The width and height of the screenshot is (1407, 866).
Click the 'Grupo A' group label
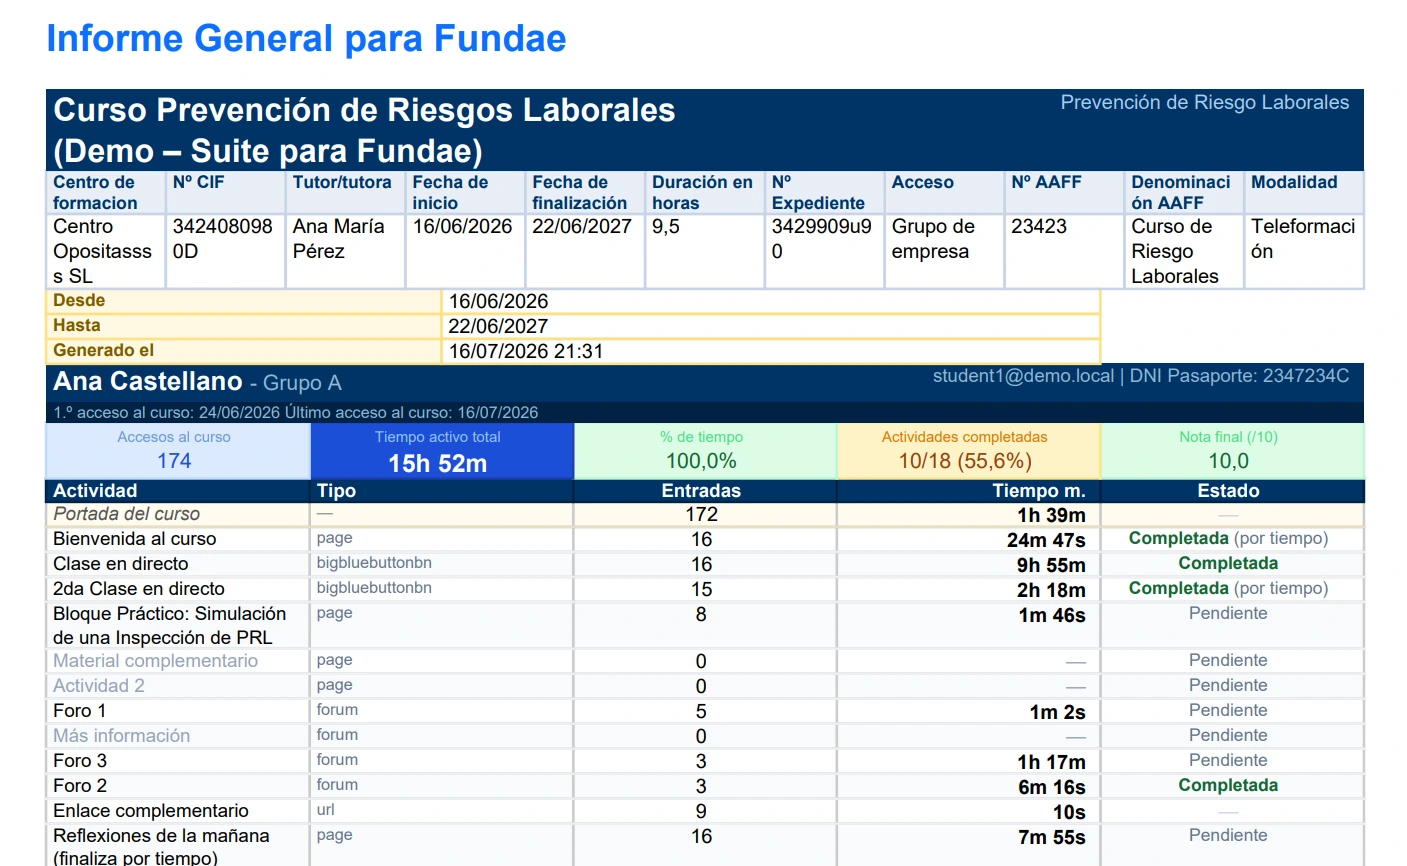click(x=302, y=383)
